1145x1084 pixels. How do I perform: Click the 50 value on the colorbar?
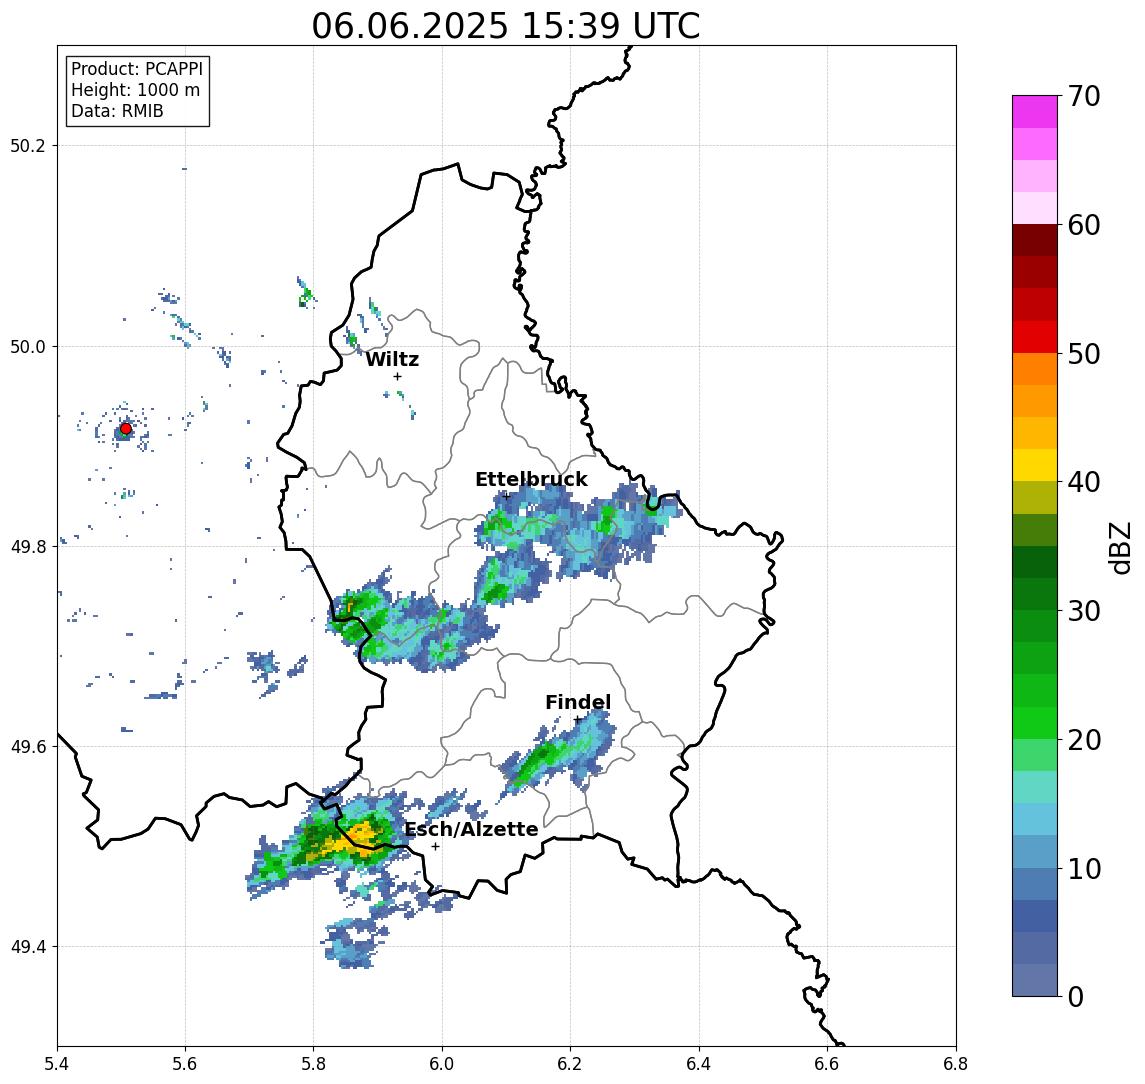[x=1084, y=354]
